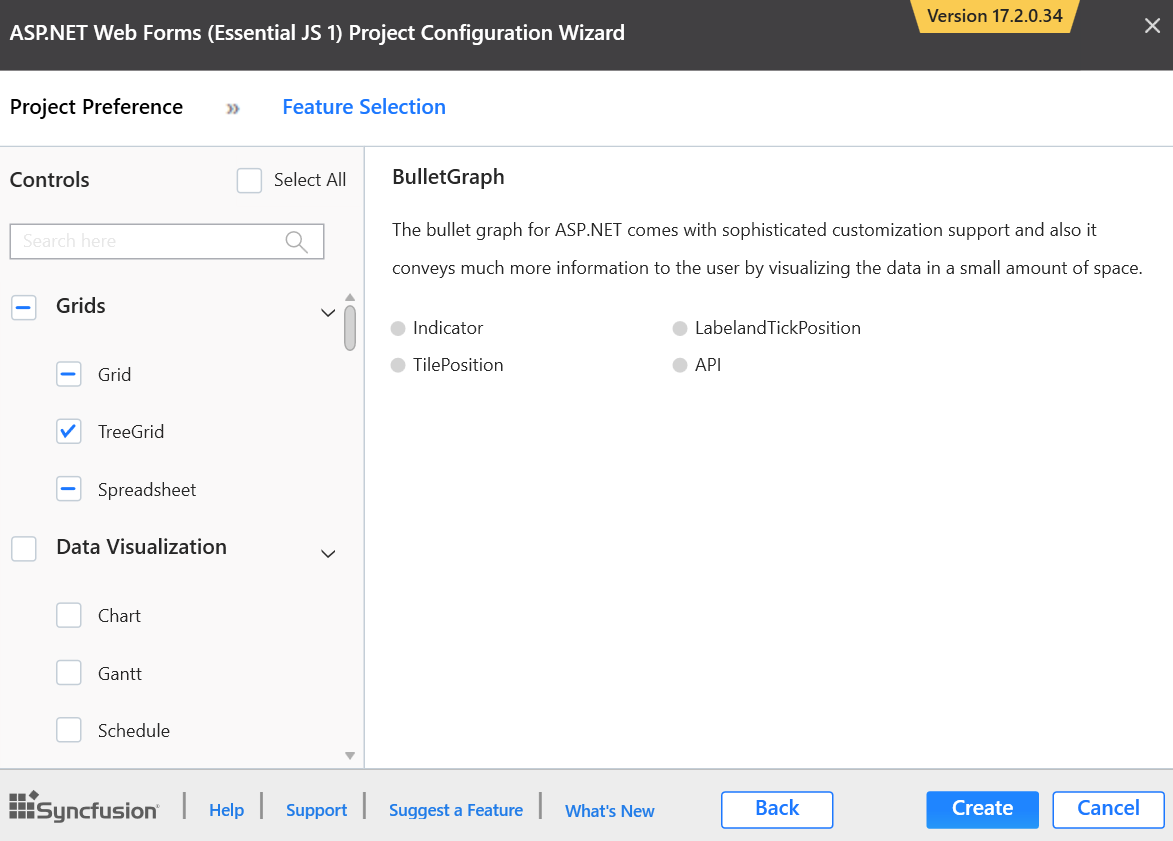Go to Project Preference step
Image resolution: width=1173 pixels, height=841 pixels.
click(97, 107)
